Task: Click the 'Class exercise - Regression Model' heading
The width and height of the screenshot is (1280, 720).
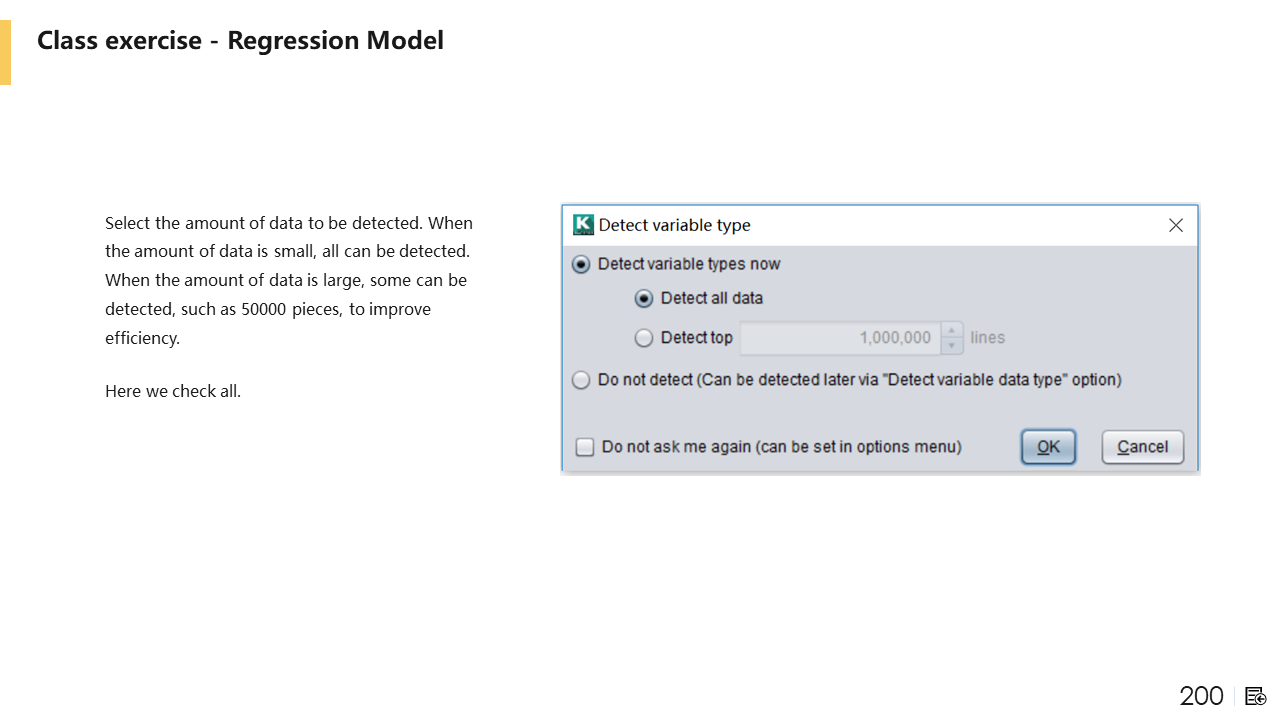Action: click(240, 40)
